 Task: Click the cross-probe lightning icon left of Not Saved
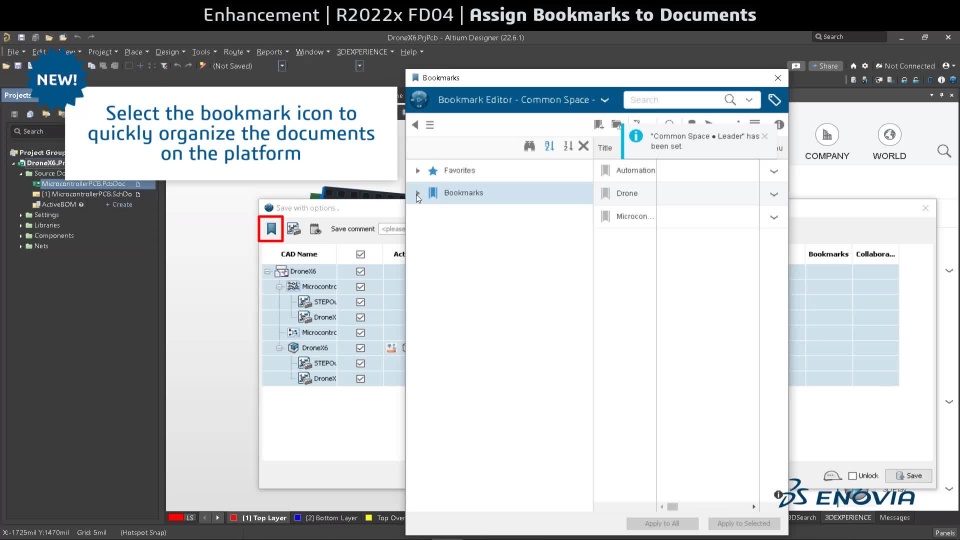click(203, 66)
